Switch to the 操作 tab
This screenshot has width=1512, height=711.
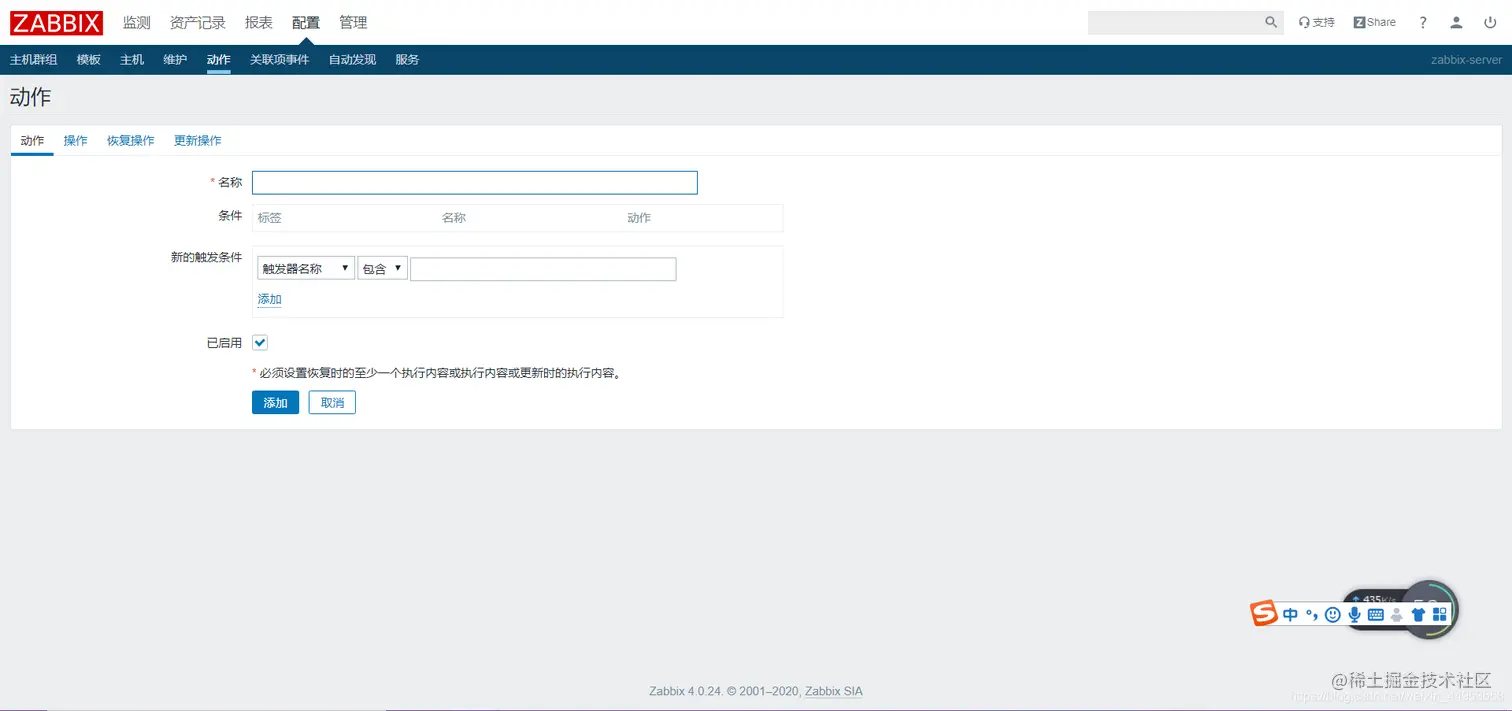75,141
